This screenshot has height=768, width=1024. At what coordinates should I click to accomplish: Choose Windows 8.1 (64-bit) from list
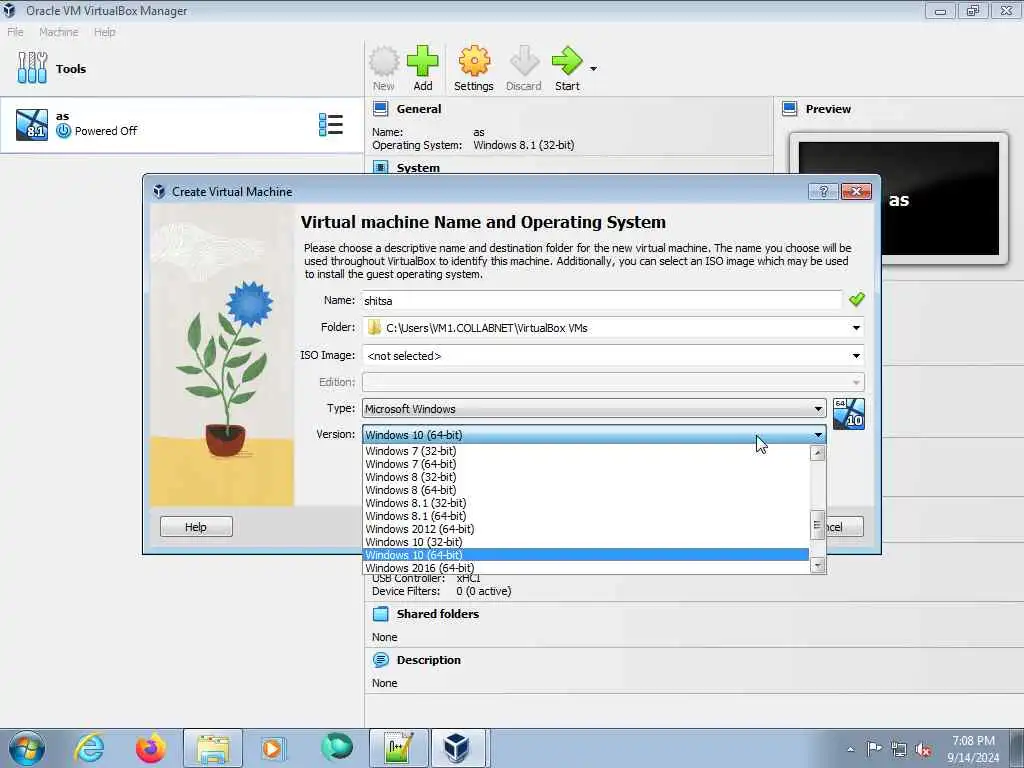(x=586, y=516)
